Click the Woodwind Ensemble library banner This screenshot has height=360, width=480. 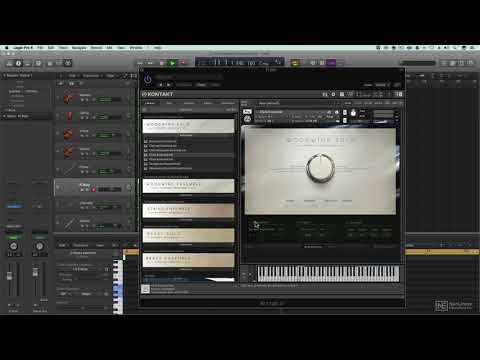189,186
